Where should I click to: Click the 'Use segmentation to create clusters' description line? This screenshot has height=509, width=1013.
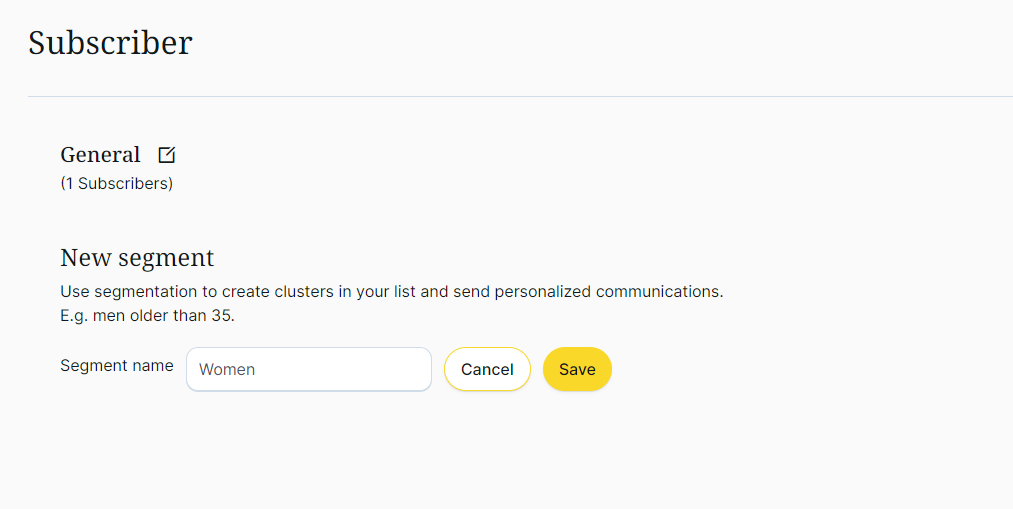click(x=391, y=292)
